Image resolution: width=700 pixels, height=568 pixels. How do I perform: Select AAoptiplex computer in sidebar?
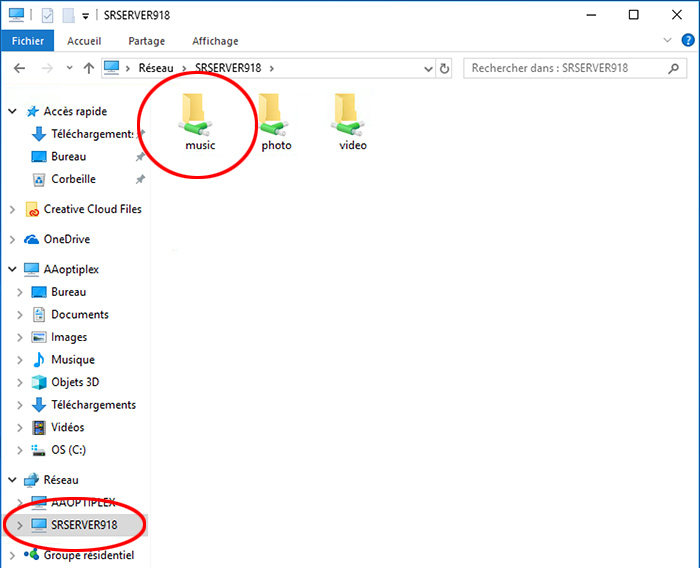click(x=71, y=269)
